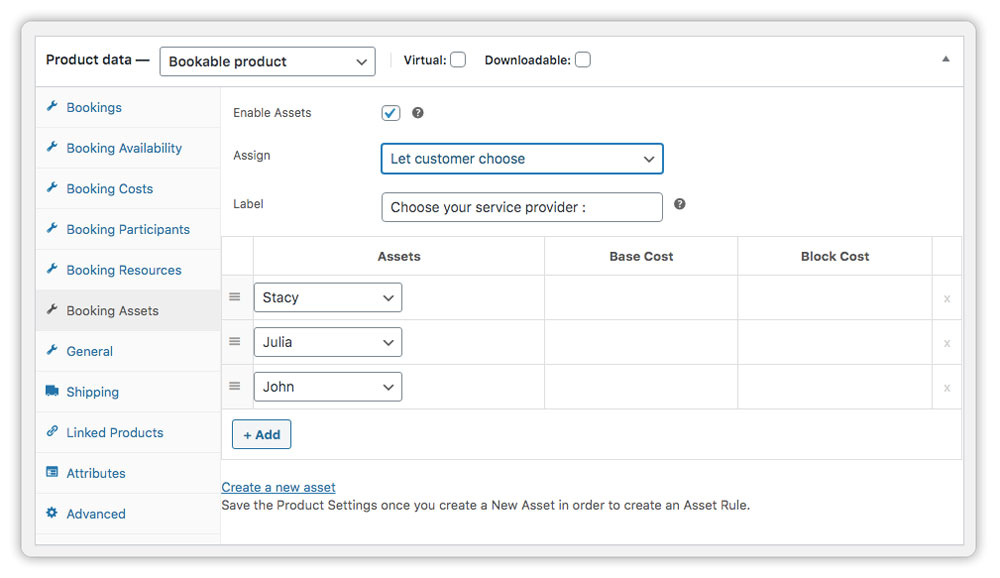Screen dimensions: 1000x578
Task: Go to the Attributes tab
Action: pos(128,473)
